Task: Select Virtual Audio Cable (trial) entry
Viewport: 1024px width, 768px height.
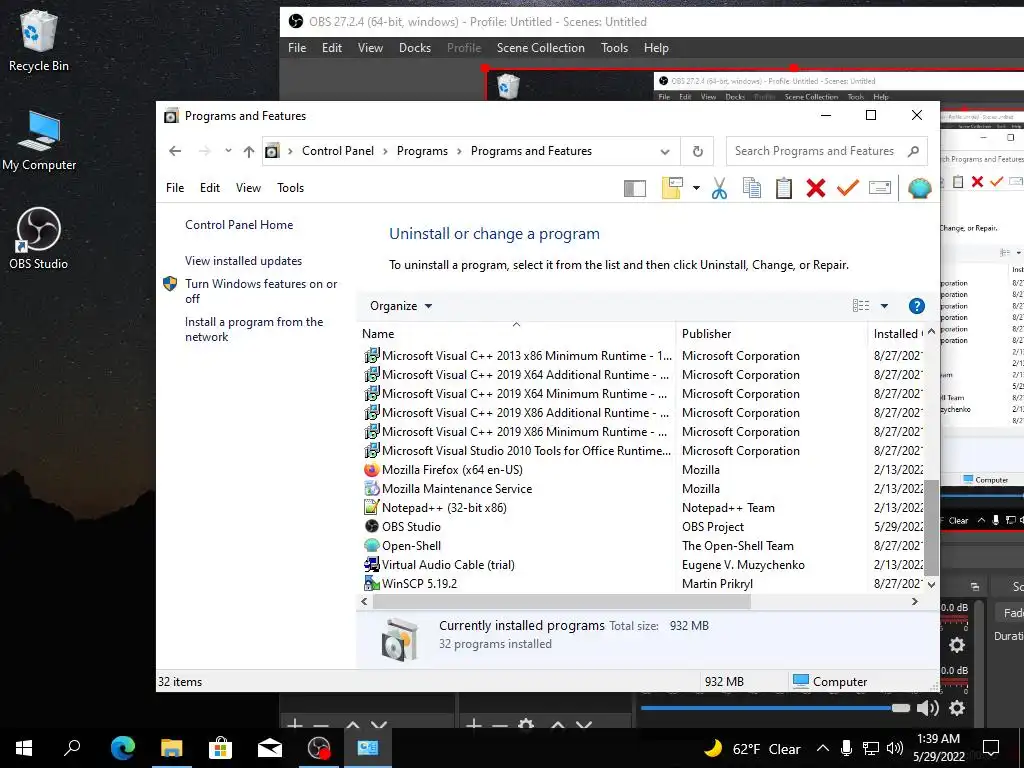Action: tap(448, 564)
